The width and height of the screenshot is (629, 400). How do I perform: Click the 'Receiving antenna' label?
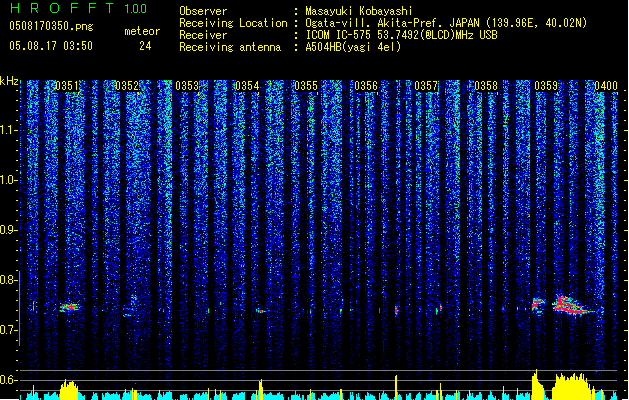click(x=230, y=47)
